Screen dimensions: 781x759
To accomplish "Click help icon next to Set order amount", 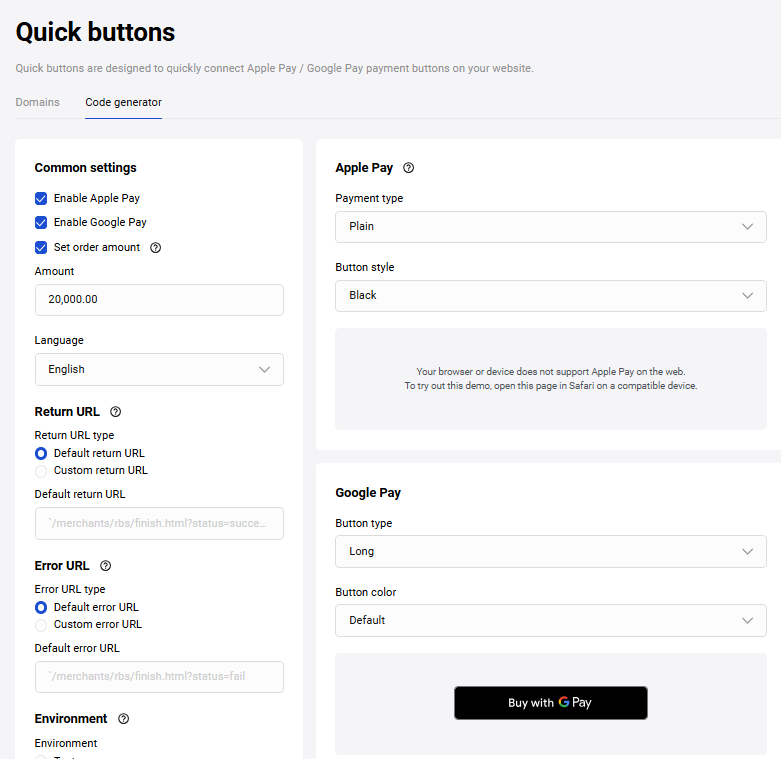I will (155, 248).
